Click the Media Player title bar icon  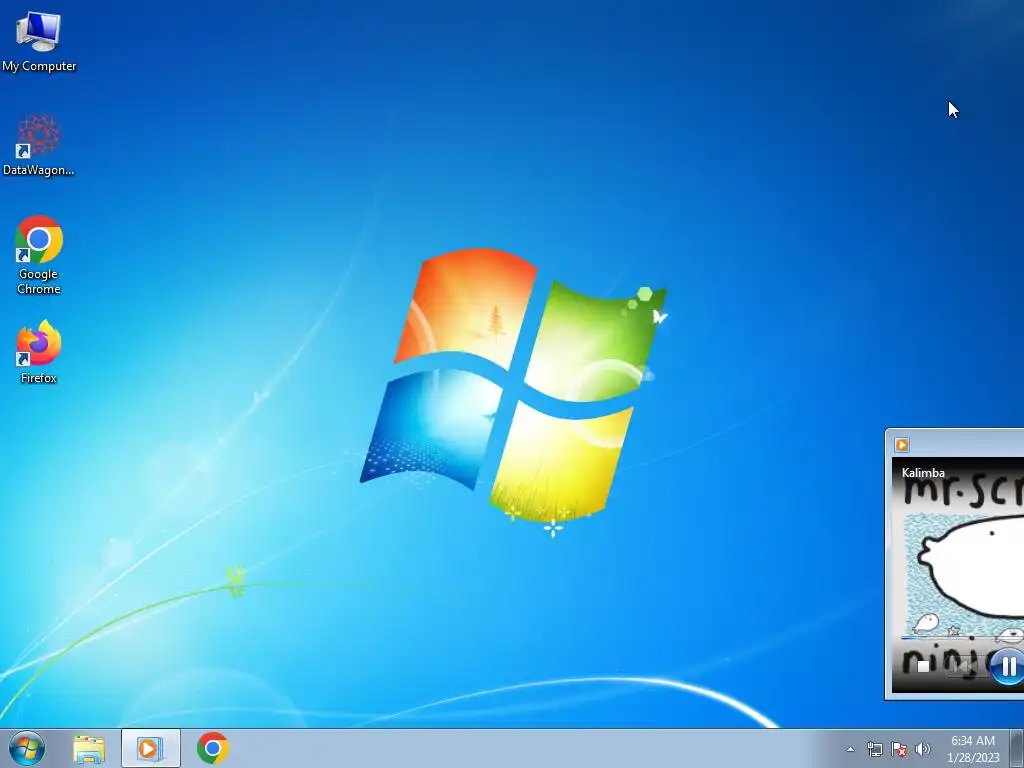[x=902, y=445]
